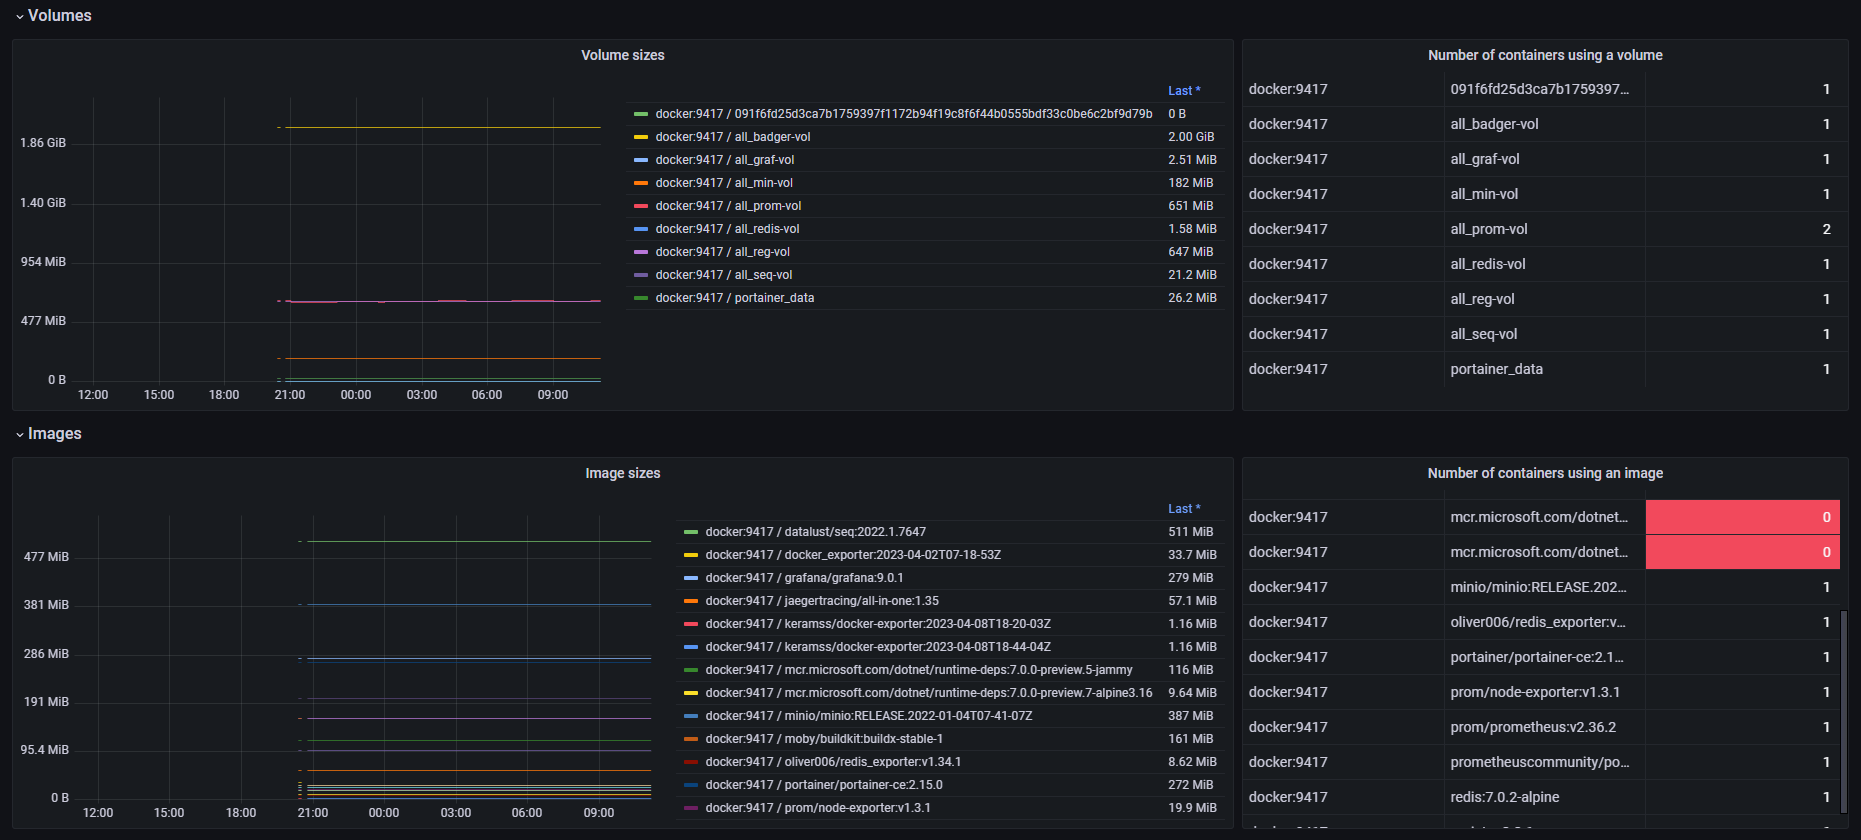This screenshot has height=840, width=1861.
Task: Select oliver006/redis_exporter:v… table cell
Action: tap(1544, 622)
